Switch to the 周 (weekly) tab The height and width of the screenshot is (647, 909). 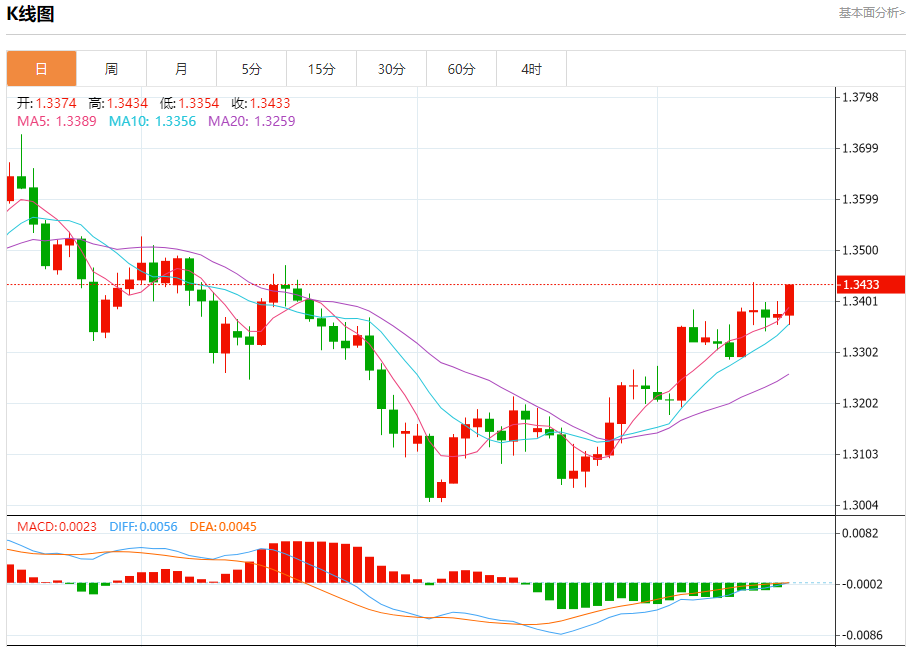tap(111, 69)
